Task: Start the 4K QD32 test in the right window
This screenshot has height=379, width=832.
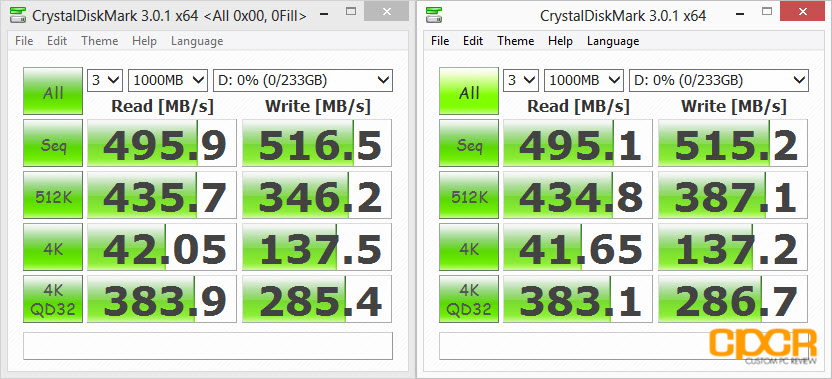Action: pyautogui.click(x=469, y=299)
